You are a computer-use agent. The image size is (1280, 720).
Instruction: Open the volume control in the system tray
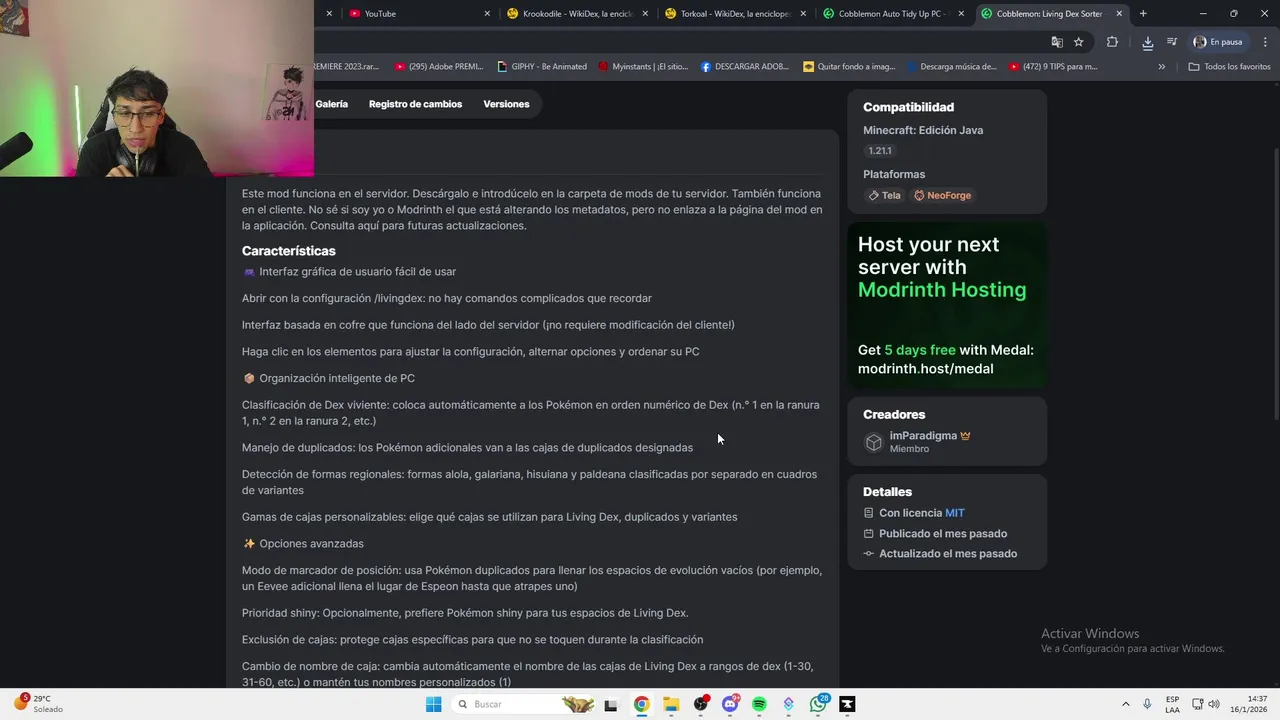1215,704
